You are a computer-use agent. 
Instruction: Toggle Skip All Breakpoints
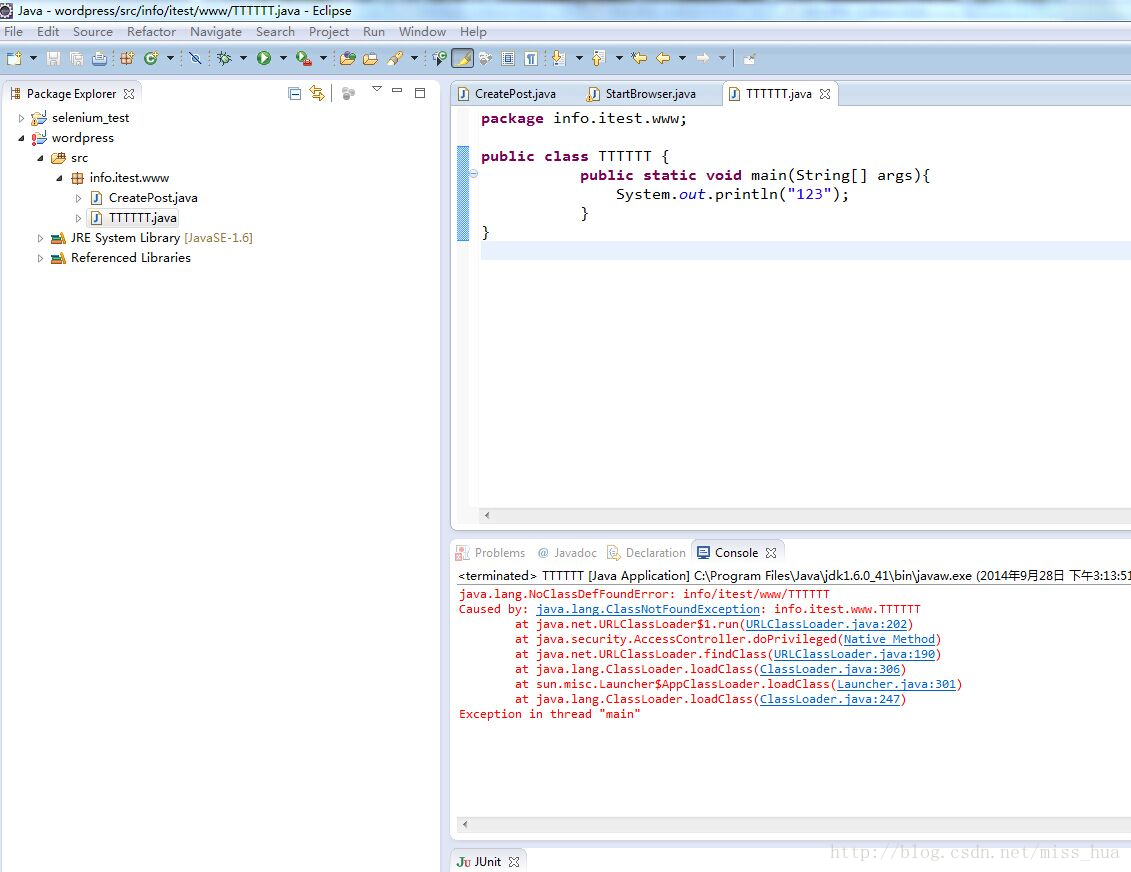[x=195, y=58]
